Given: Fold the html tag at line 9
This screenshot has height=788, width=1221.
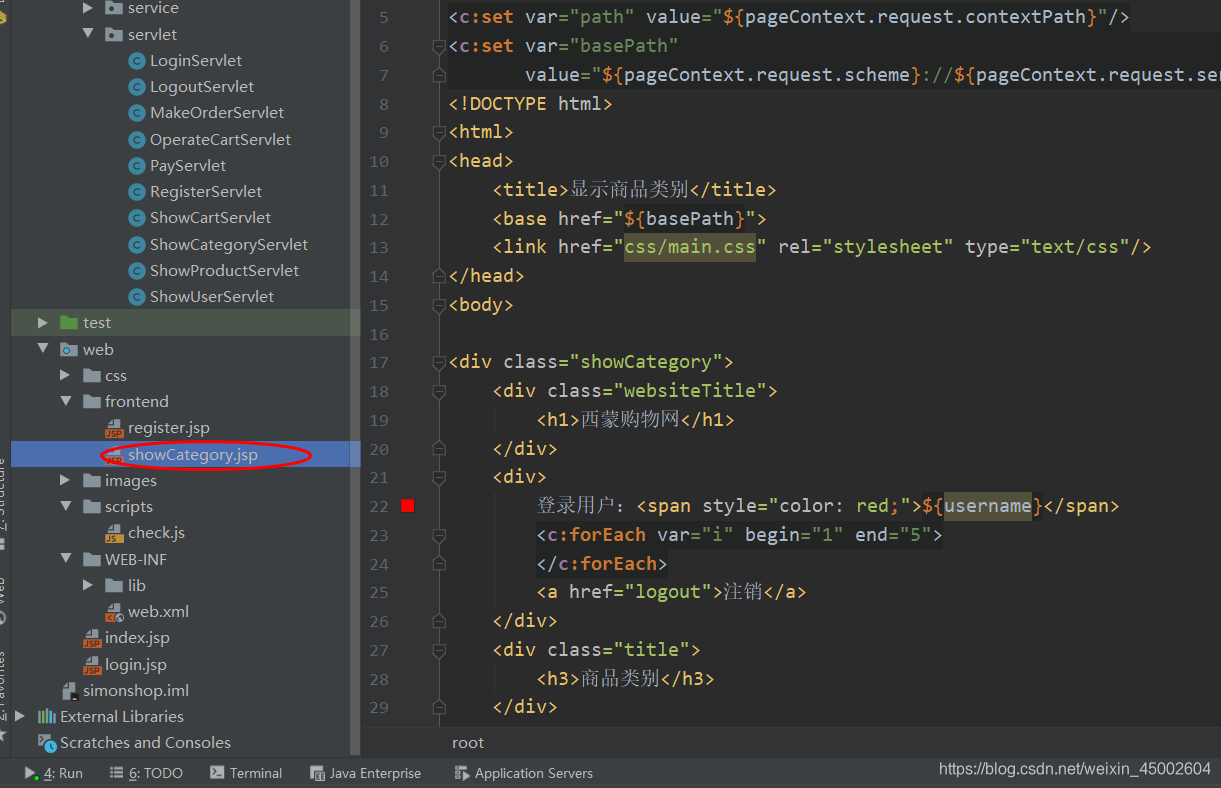Looking at the screenshot, I should click(438, 132).
